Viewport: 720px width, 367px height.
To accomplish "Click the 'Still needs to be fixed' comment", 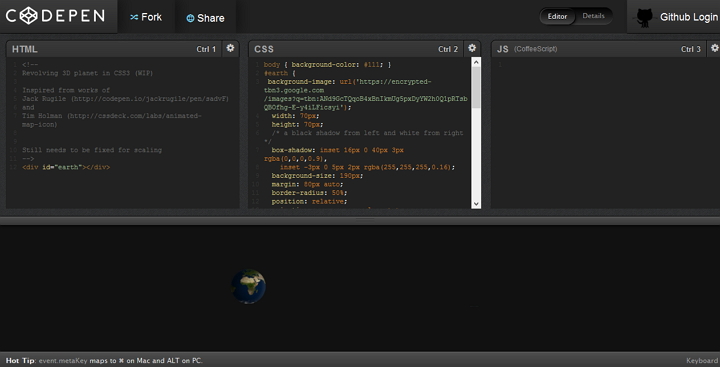I will click(x=92, y=150).
